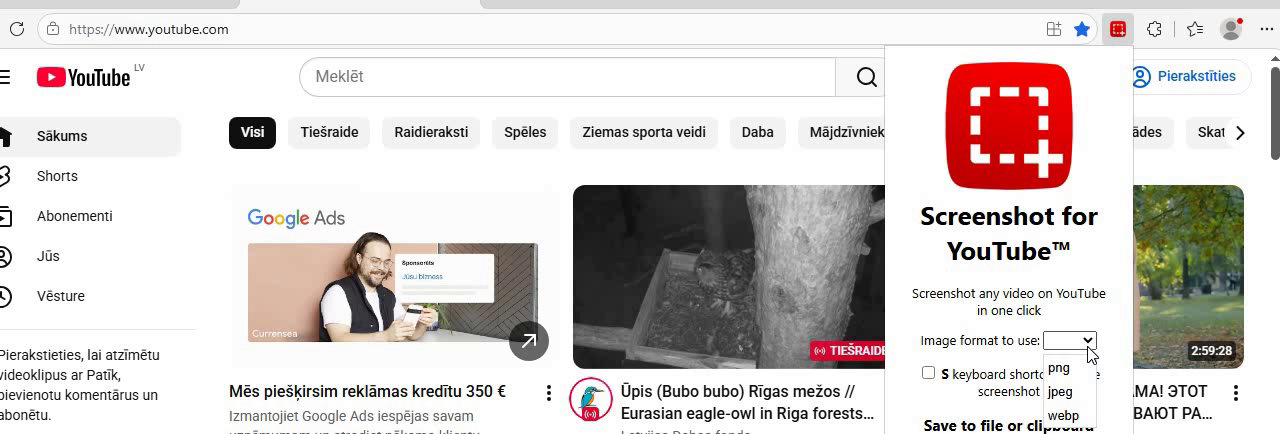Choose png format option
Viewport: 1280px width, 434px height.
pos(1069,368)
